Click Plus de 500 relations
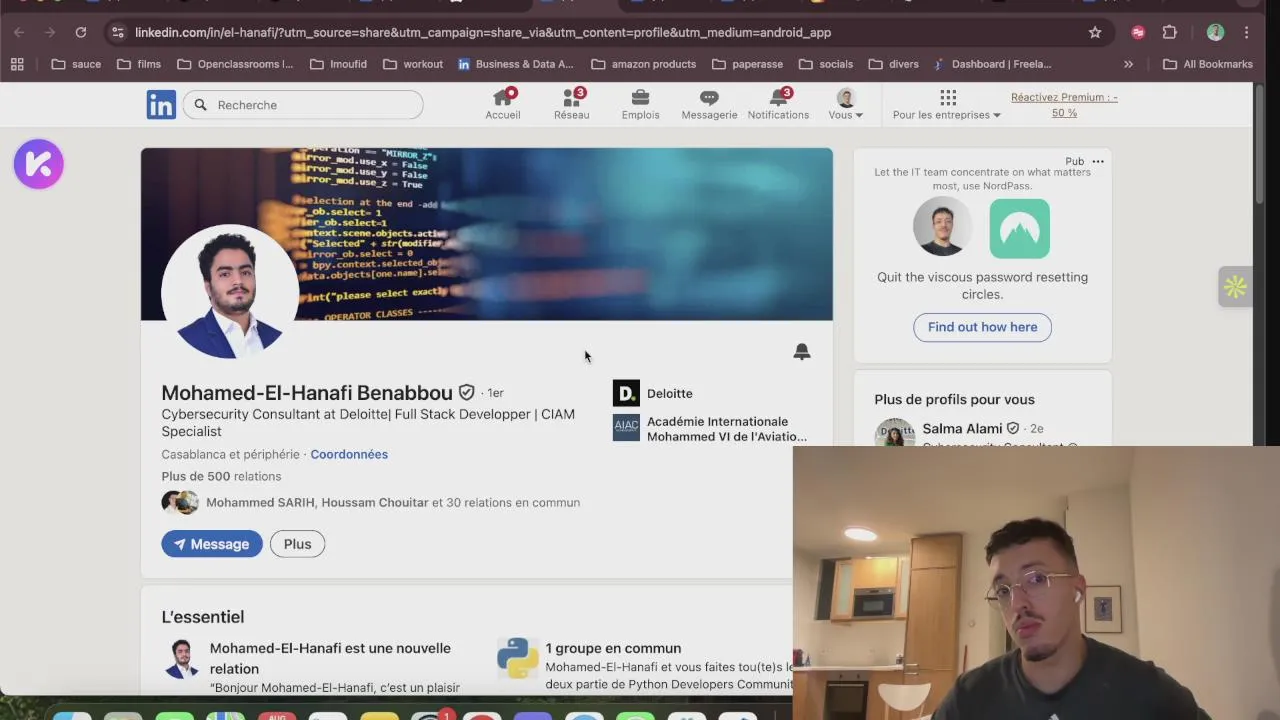 click(x=221, y=476)
